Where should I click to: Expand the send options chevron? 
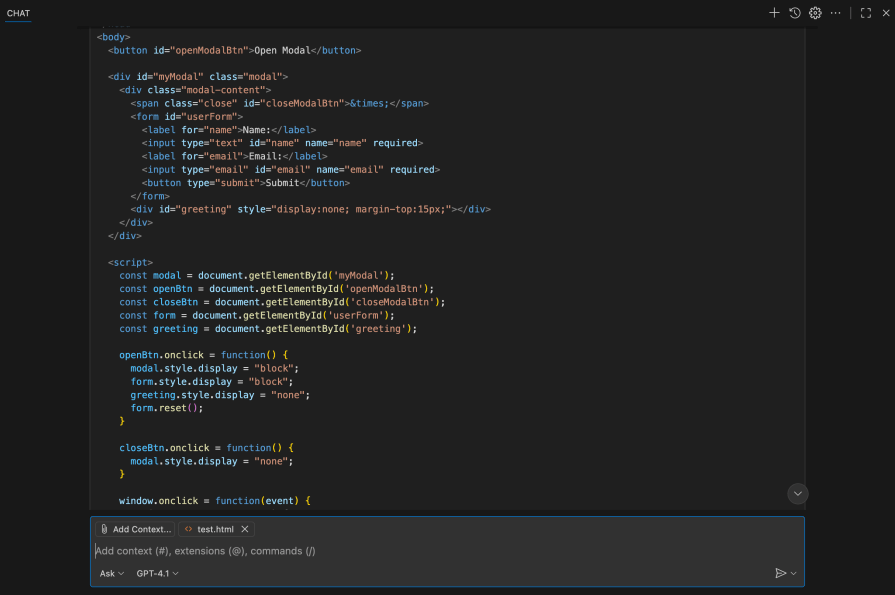pyautogui.click(x=794, y=573)
